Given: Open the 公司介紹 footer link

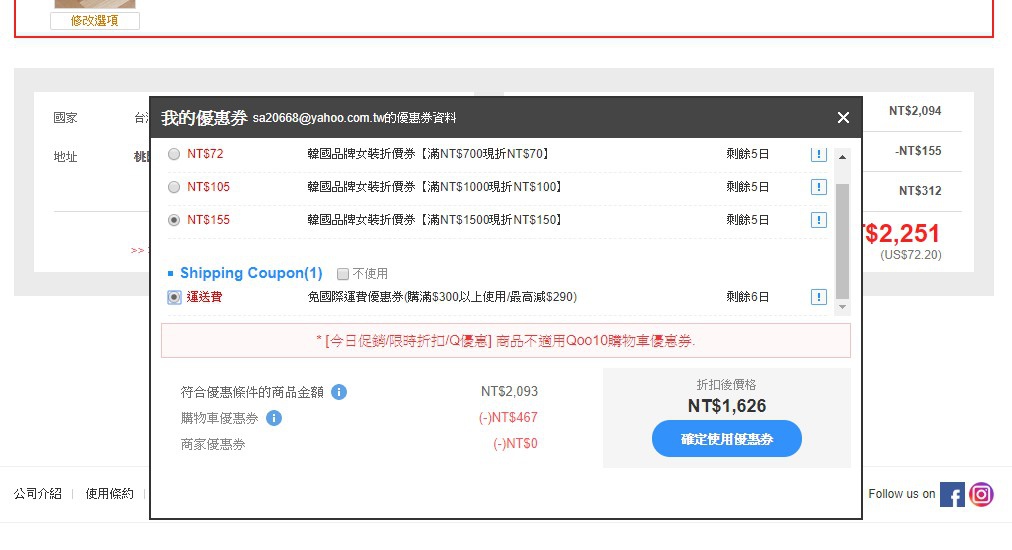Looking at the screenshot, I should pyautogui.click(x=37, y=494).
